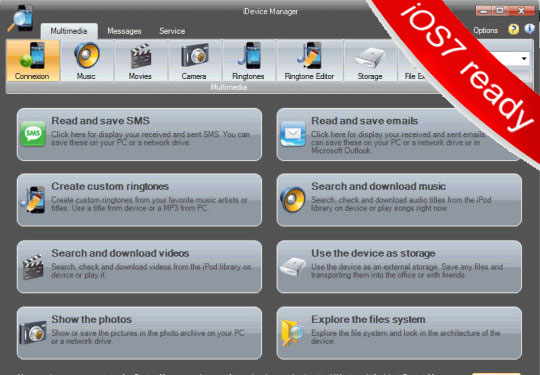
Task: Close the iDevice Manager window
Action: (521, 11)
